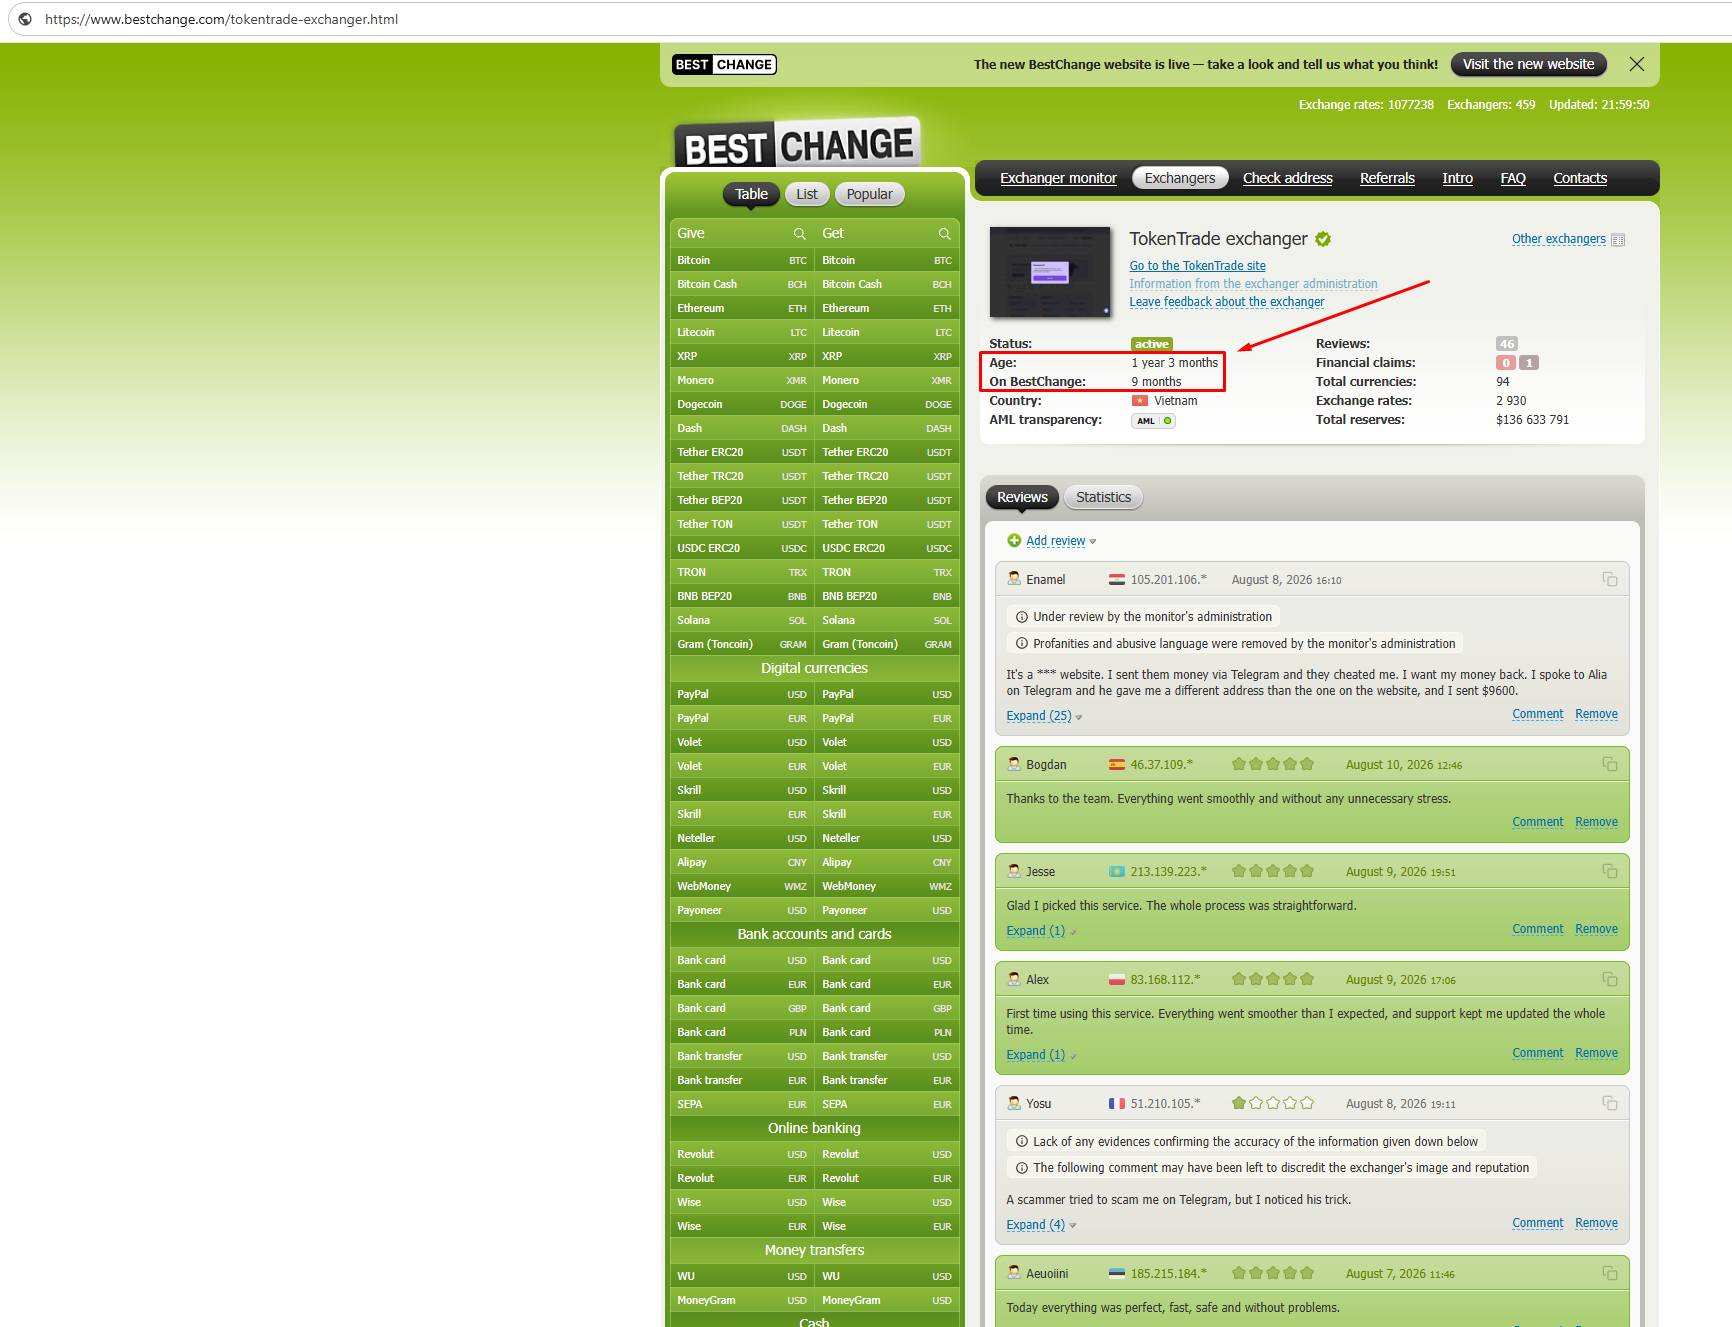Click the browser address bar URL
The width and height of the screenshot is (1732, 1327).
pyautogui.click(x=221, y=19)
